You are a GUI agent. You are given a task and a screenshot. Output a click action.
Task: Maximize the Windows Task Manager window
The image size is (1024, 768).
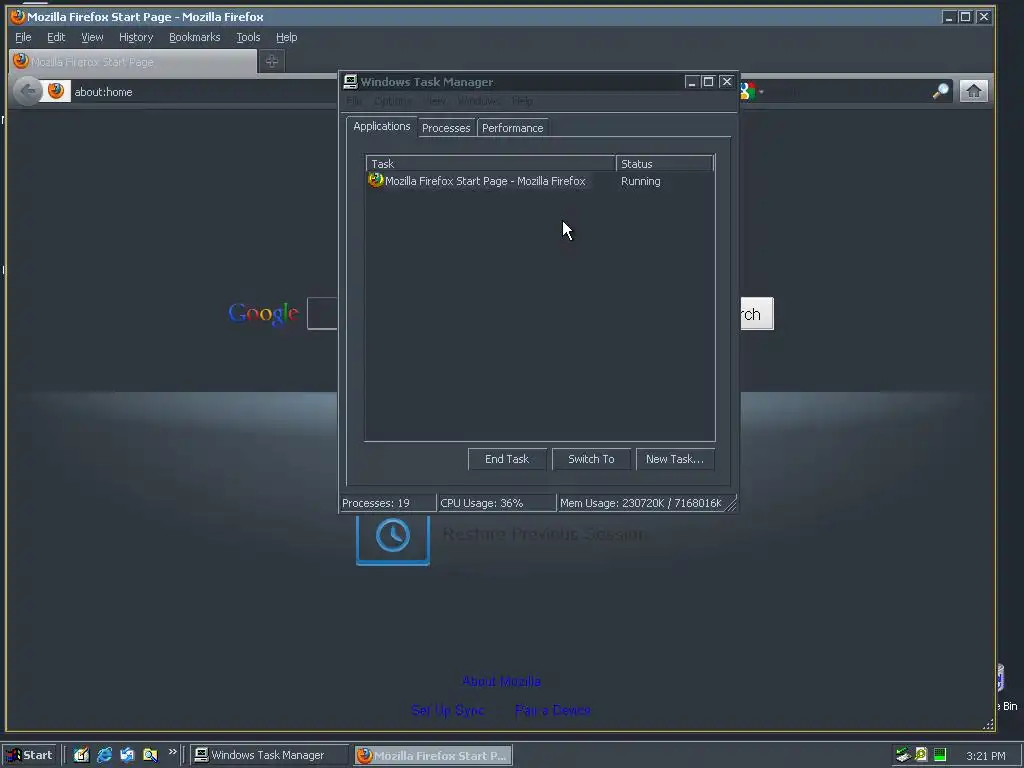(708, 82)
